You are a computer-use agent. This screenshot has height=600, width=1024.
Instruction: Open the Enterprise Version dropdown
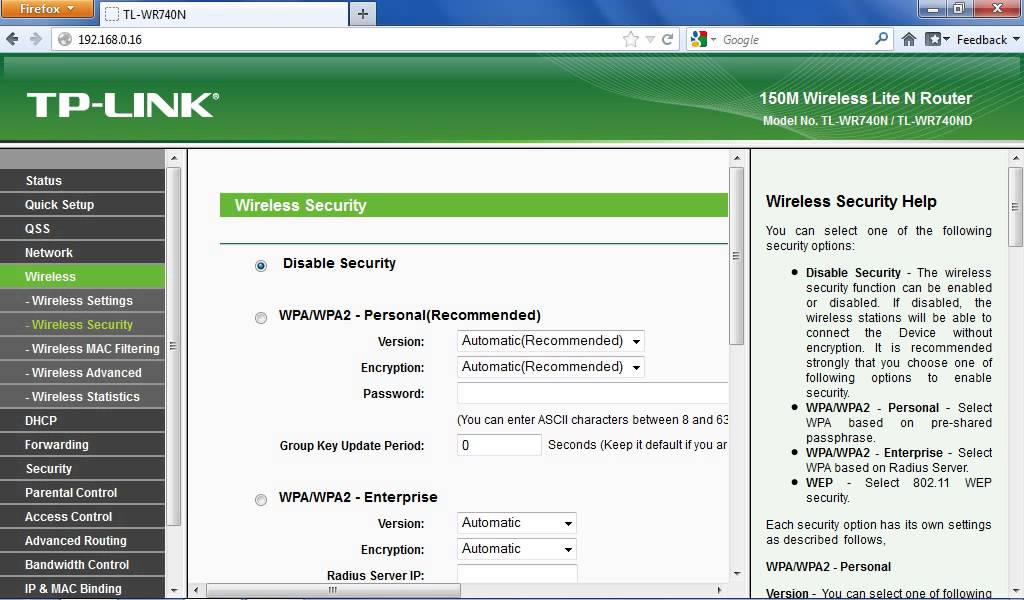517,523
